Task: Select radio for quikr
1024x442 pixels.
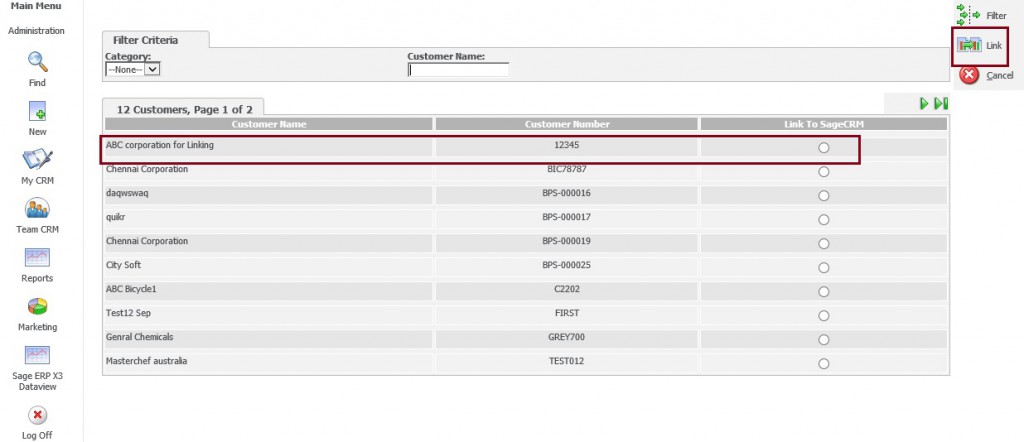Action: (824, 219)
